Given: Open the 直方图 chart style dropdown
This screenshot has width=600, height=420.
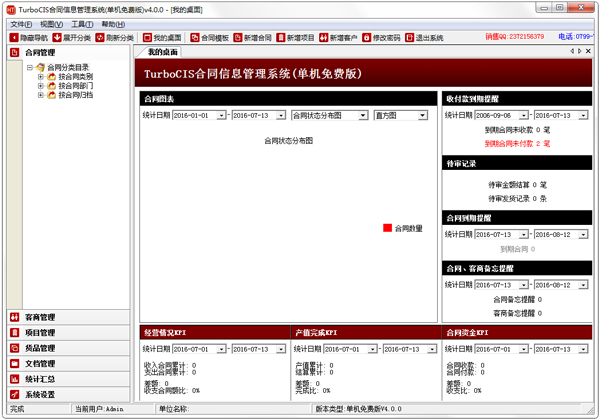Looking at the screenshot, I should 422,115.
